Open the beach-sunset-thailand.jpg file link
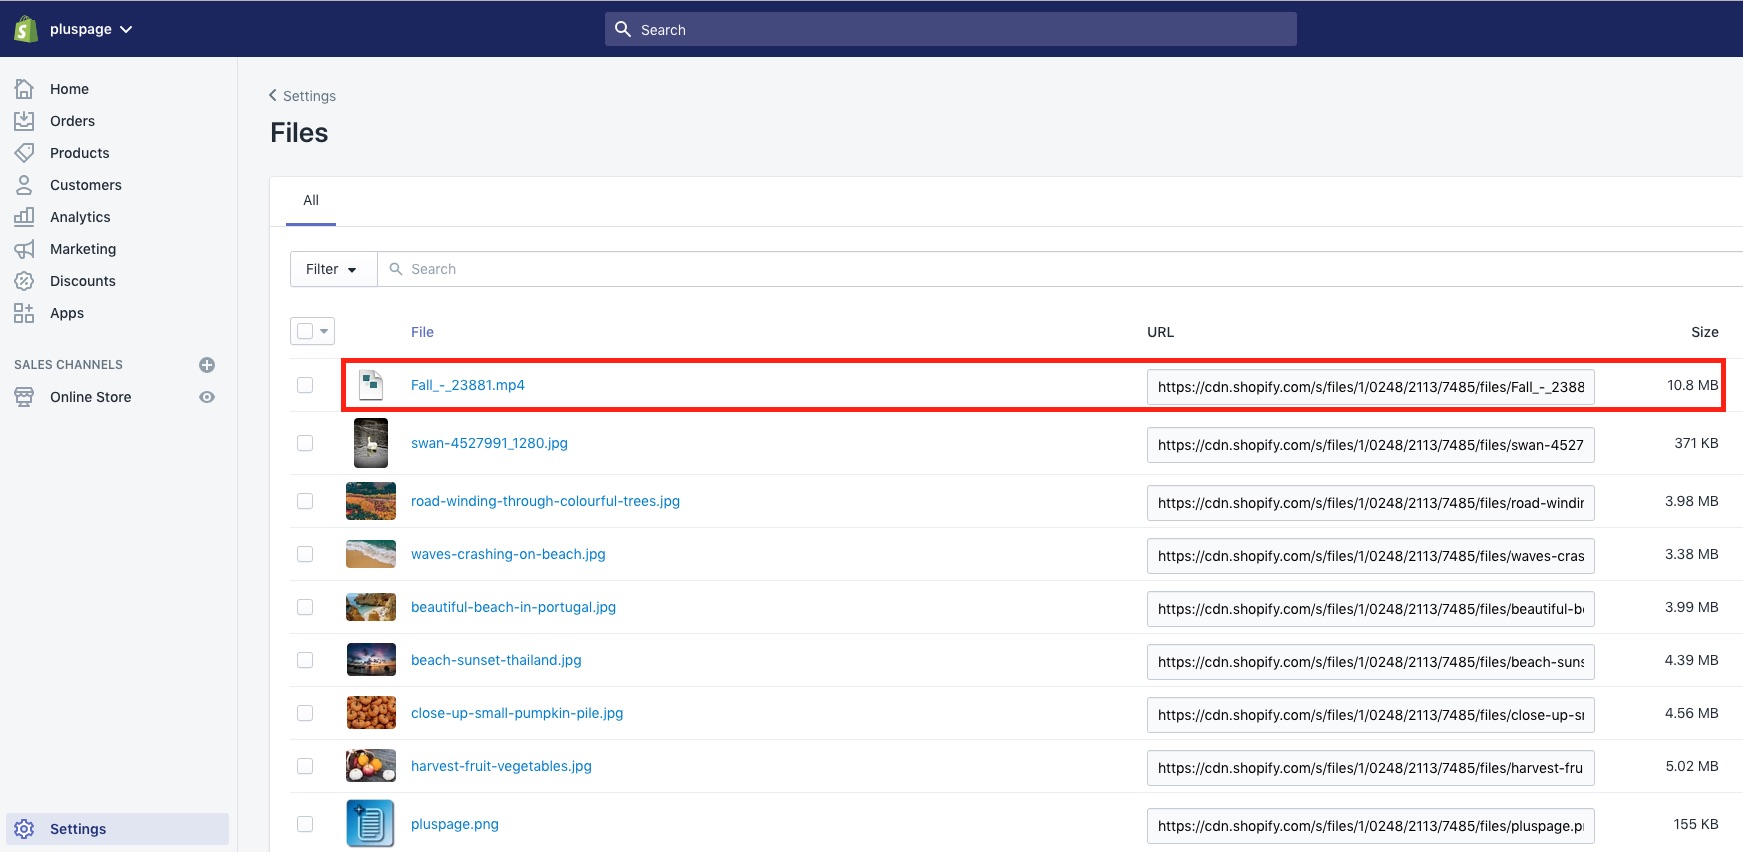This screenshot has height=852, width=1743. (496, 660)
